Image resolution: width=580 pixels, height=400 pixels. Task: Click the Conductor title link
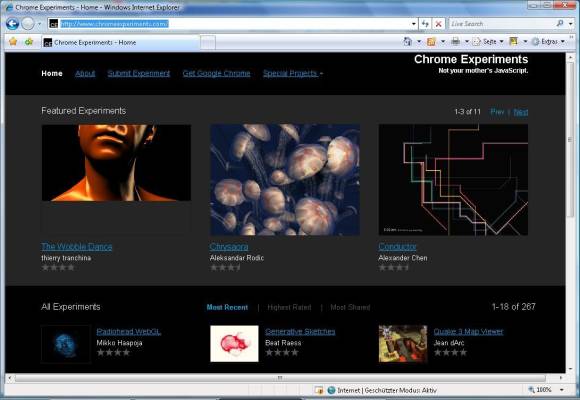click(x=397, y=246)
